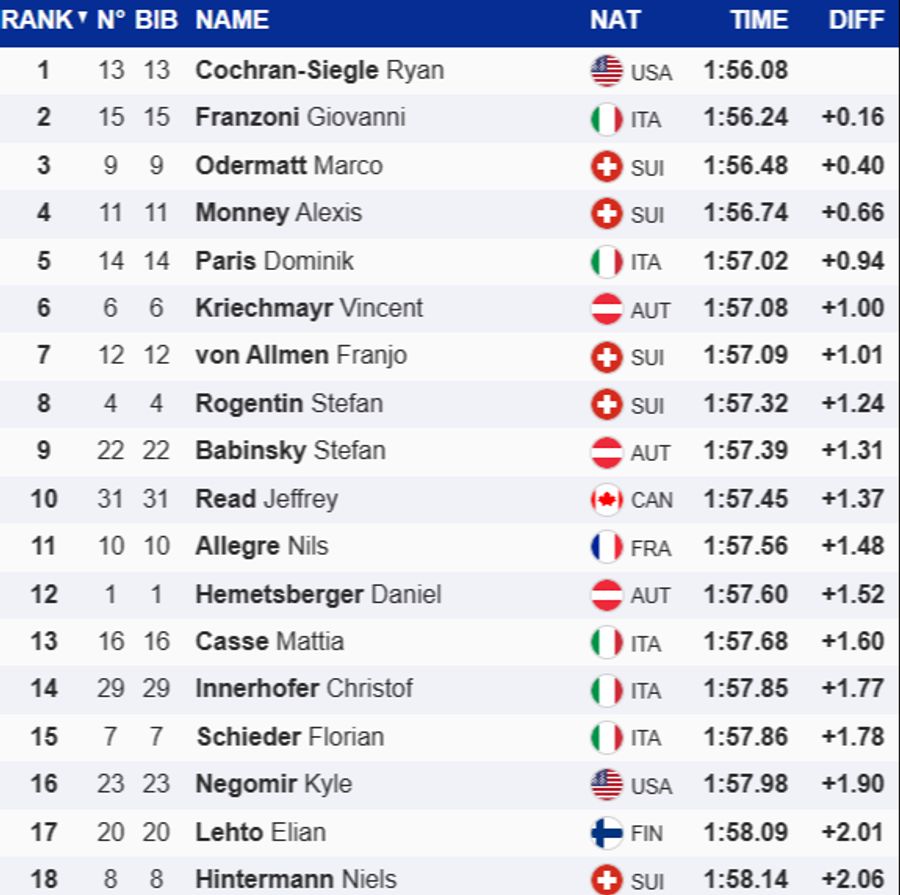The image size is (900, 895).
Task: Click the NAT column header
Action: tap(615, 20)
